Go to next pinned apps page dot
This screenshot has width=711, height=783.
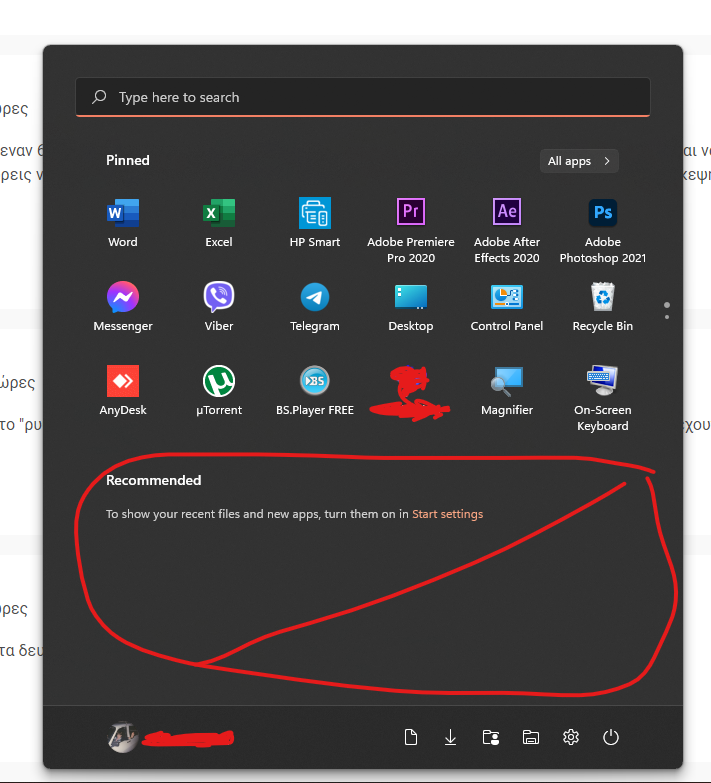[667, 317]
